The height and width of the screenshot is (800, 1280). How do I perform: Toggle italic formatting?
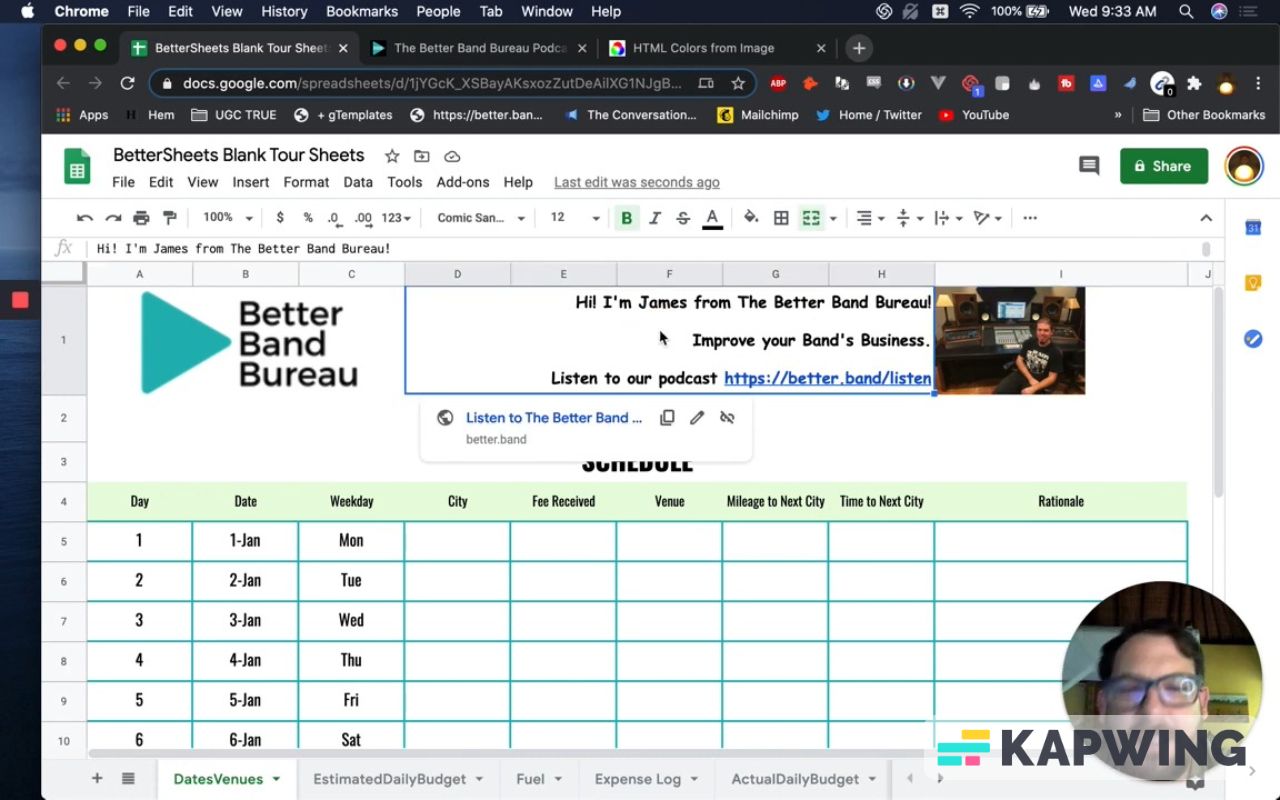(x=655, y=218)
